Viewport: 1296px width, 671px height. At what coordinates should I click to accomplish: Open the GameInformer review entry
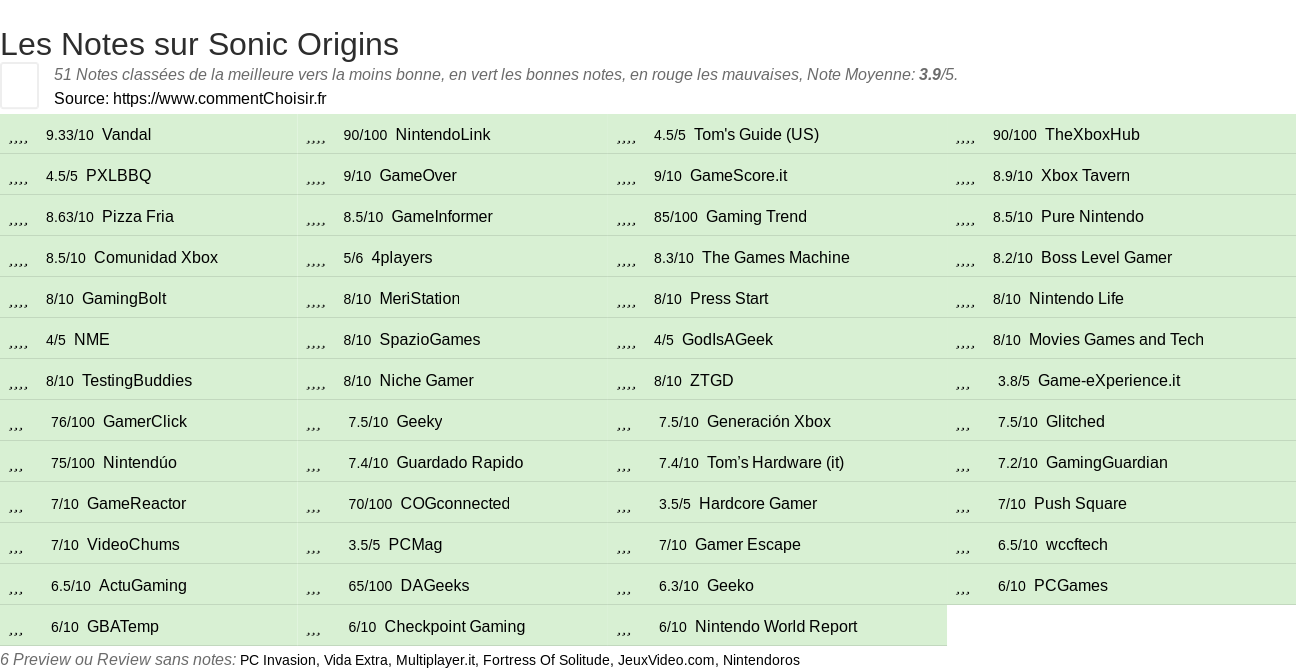[x=441, y=217]
